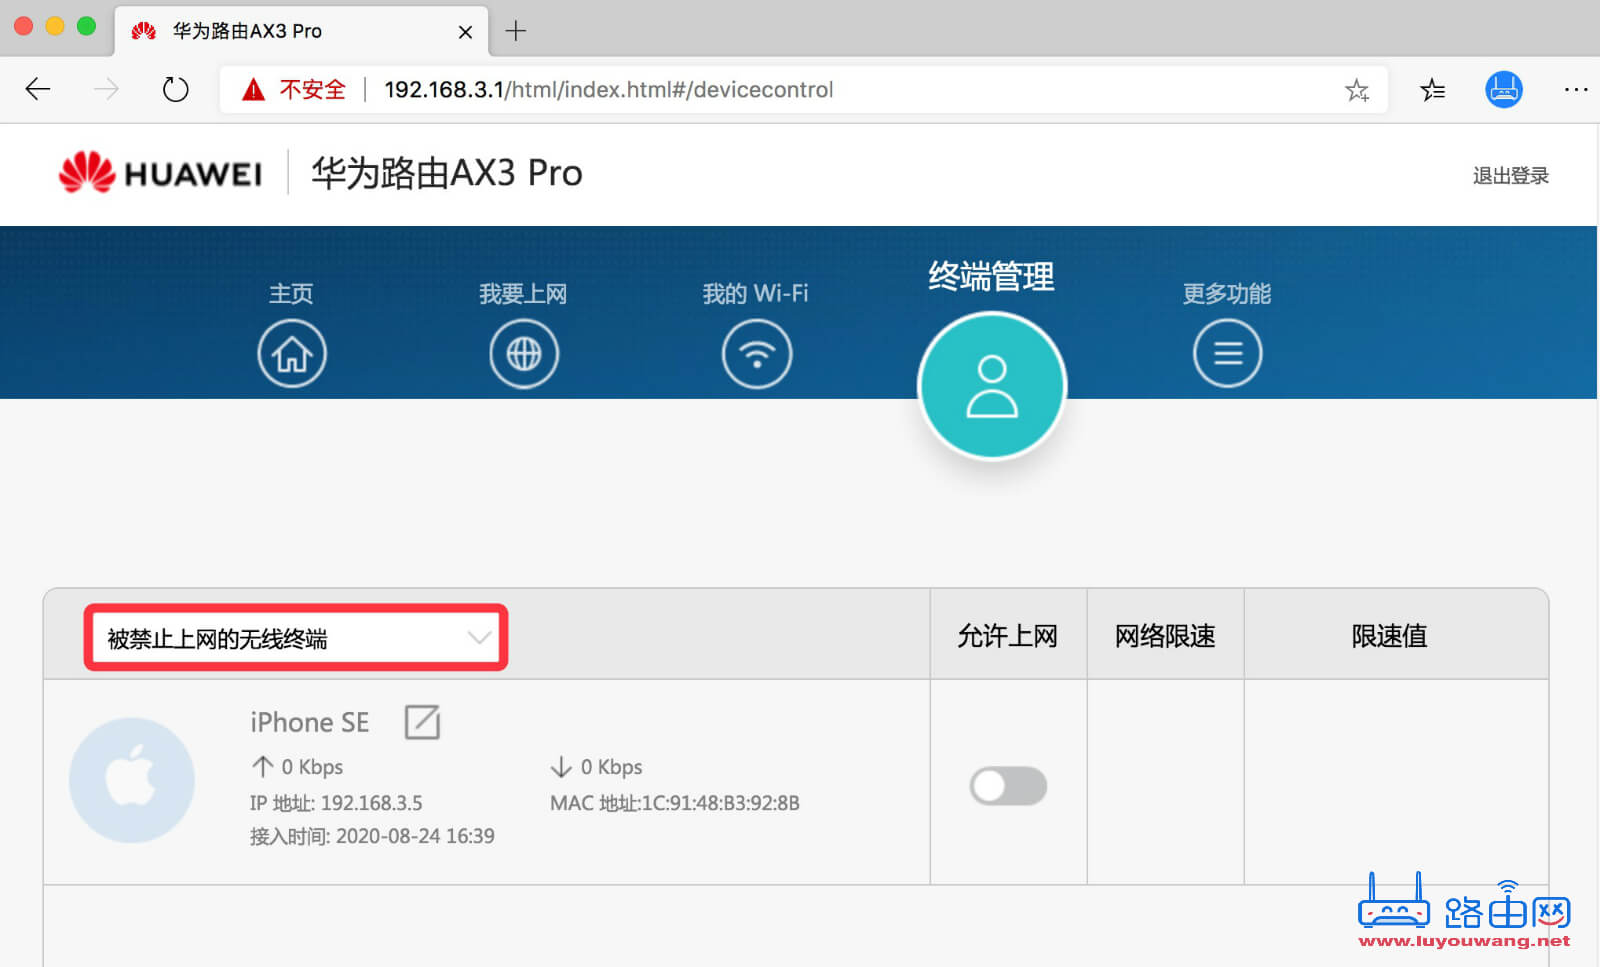Image resolution: width=1600 pixels, height=967 pixels.
Task: Click the edit pencil icon next to iPhone SE
Action: click(x=422, y=722)
